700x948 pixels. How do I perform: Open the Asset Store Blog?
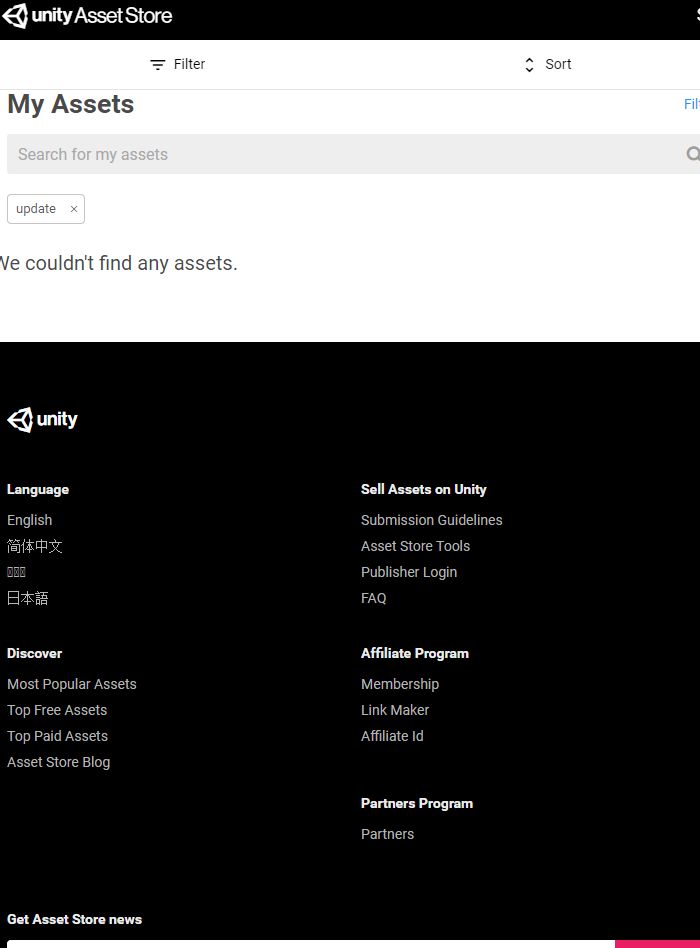tap(59, 762)
